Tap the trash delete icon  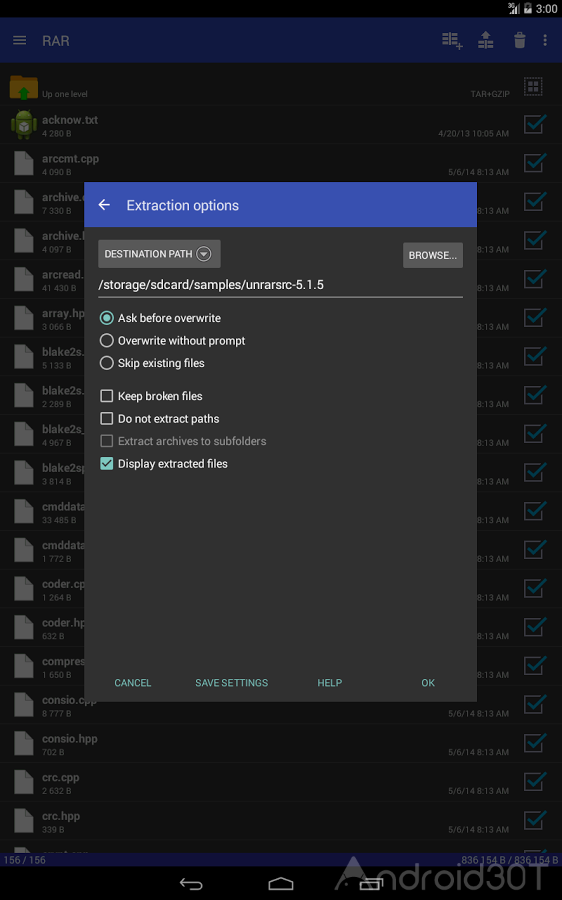(x=520, y=40)
